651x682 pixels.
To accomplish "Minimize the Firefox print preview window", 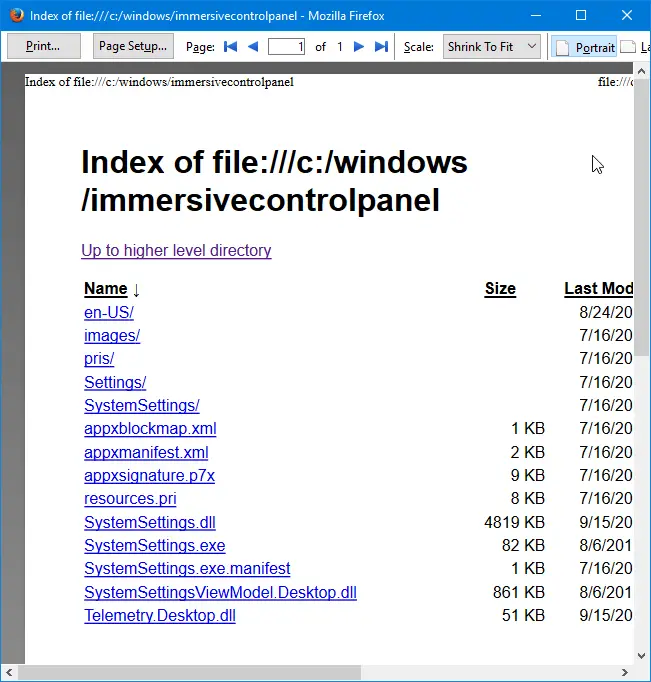I will [x=536, y=15].
